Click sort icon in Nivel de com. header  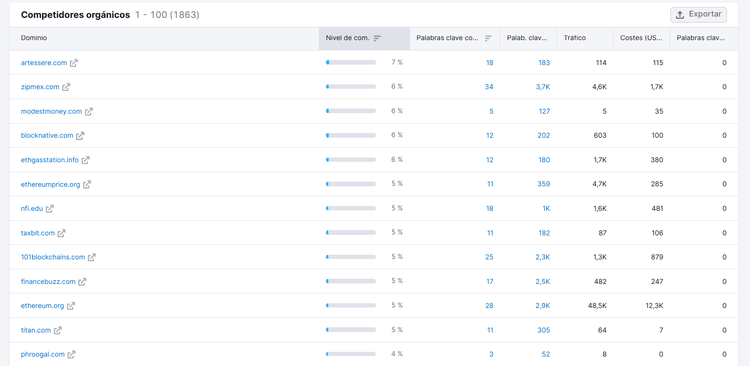point(377,38)
